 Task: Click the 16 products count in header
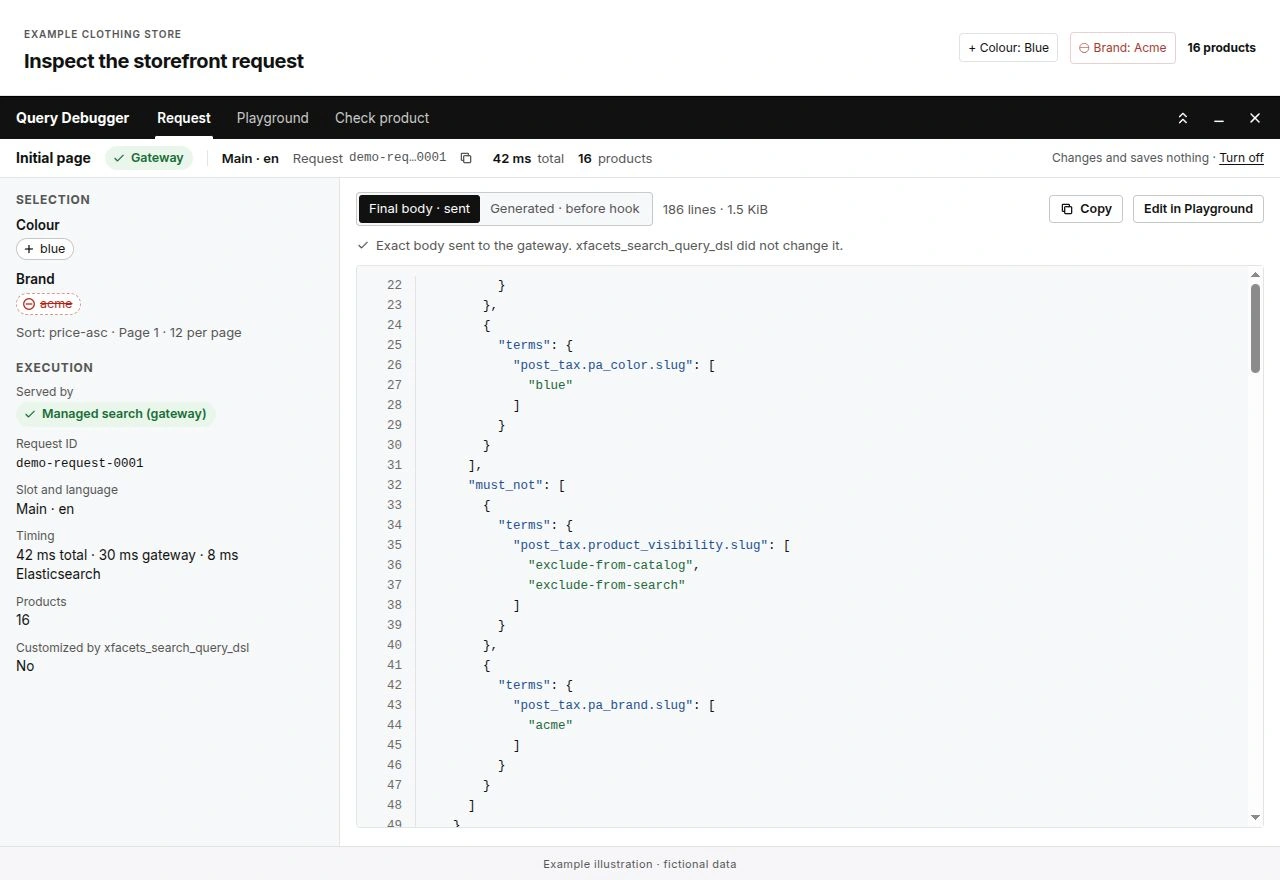click(1221, 48)
